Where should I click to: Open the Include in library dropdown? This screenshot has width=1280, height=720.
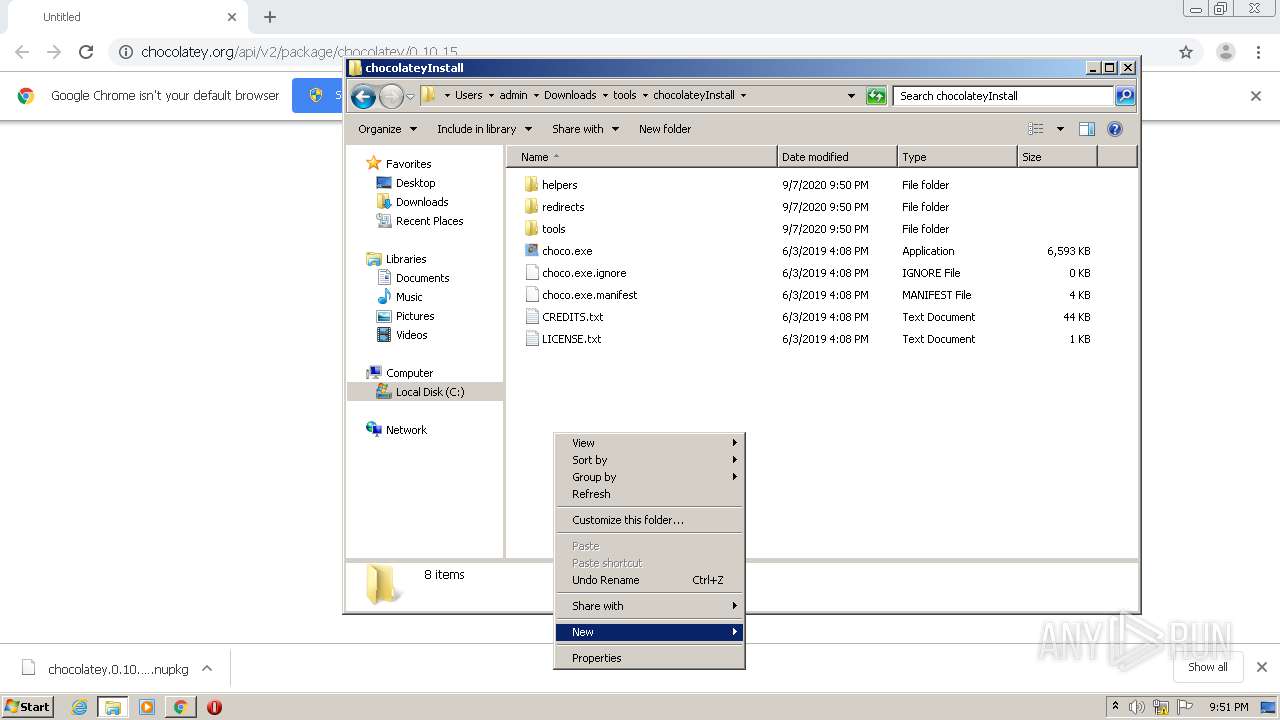[x=485, y=129]
